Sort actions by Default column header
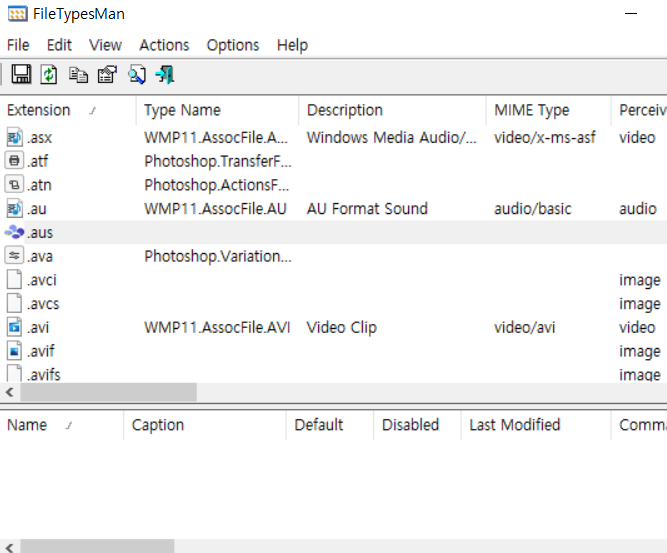The height and width of the screenshot is (553, 667). 330,425
